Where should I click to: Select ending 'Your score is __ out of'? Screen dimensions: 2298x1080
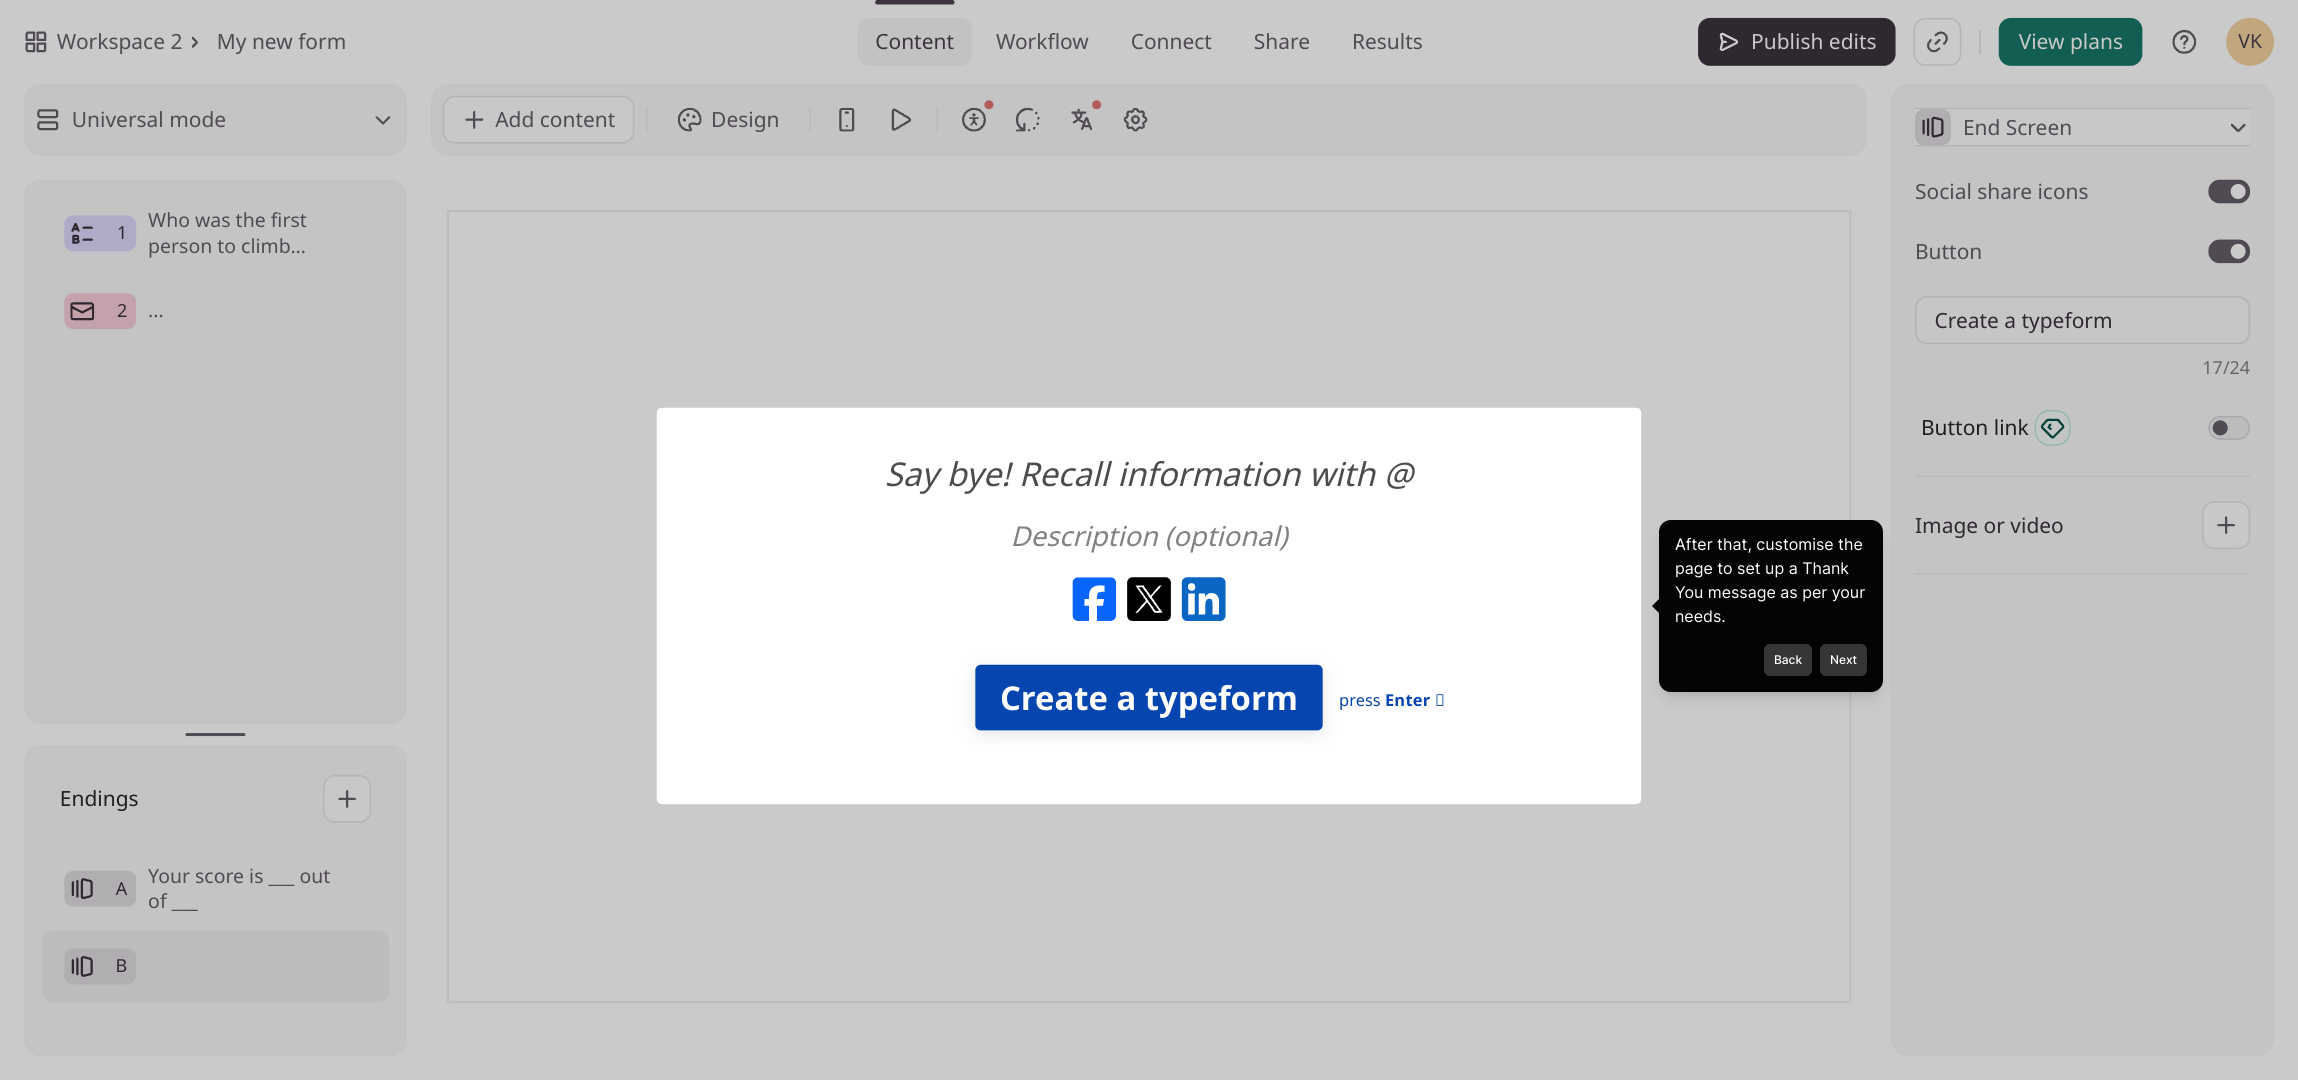click(239, 889)
